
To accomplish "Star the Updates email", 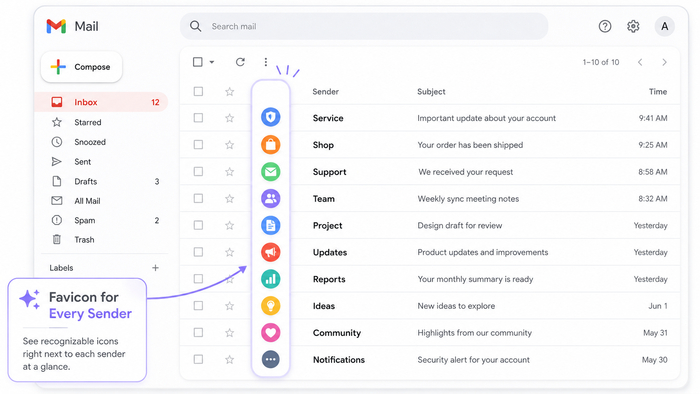I will (x=229, y=252).
